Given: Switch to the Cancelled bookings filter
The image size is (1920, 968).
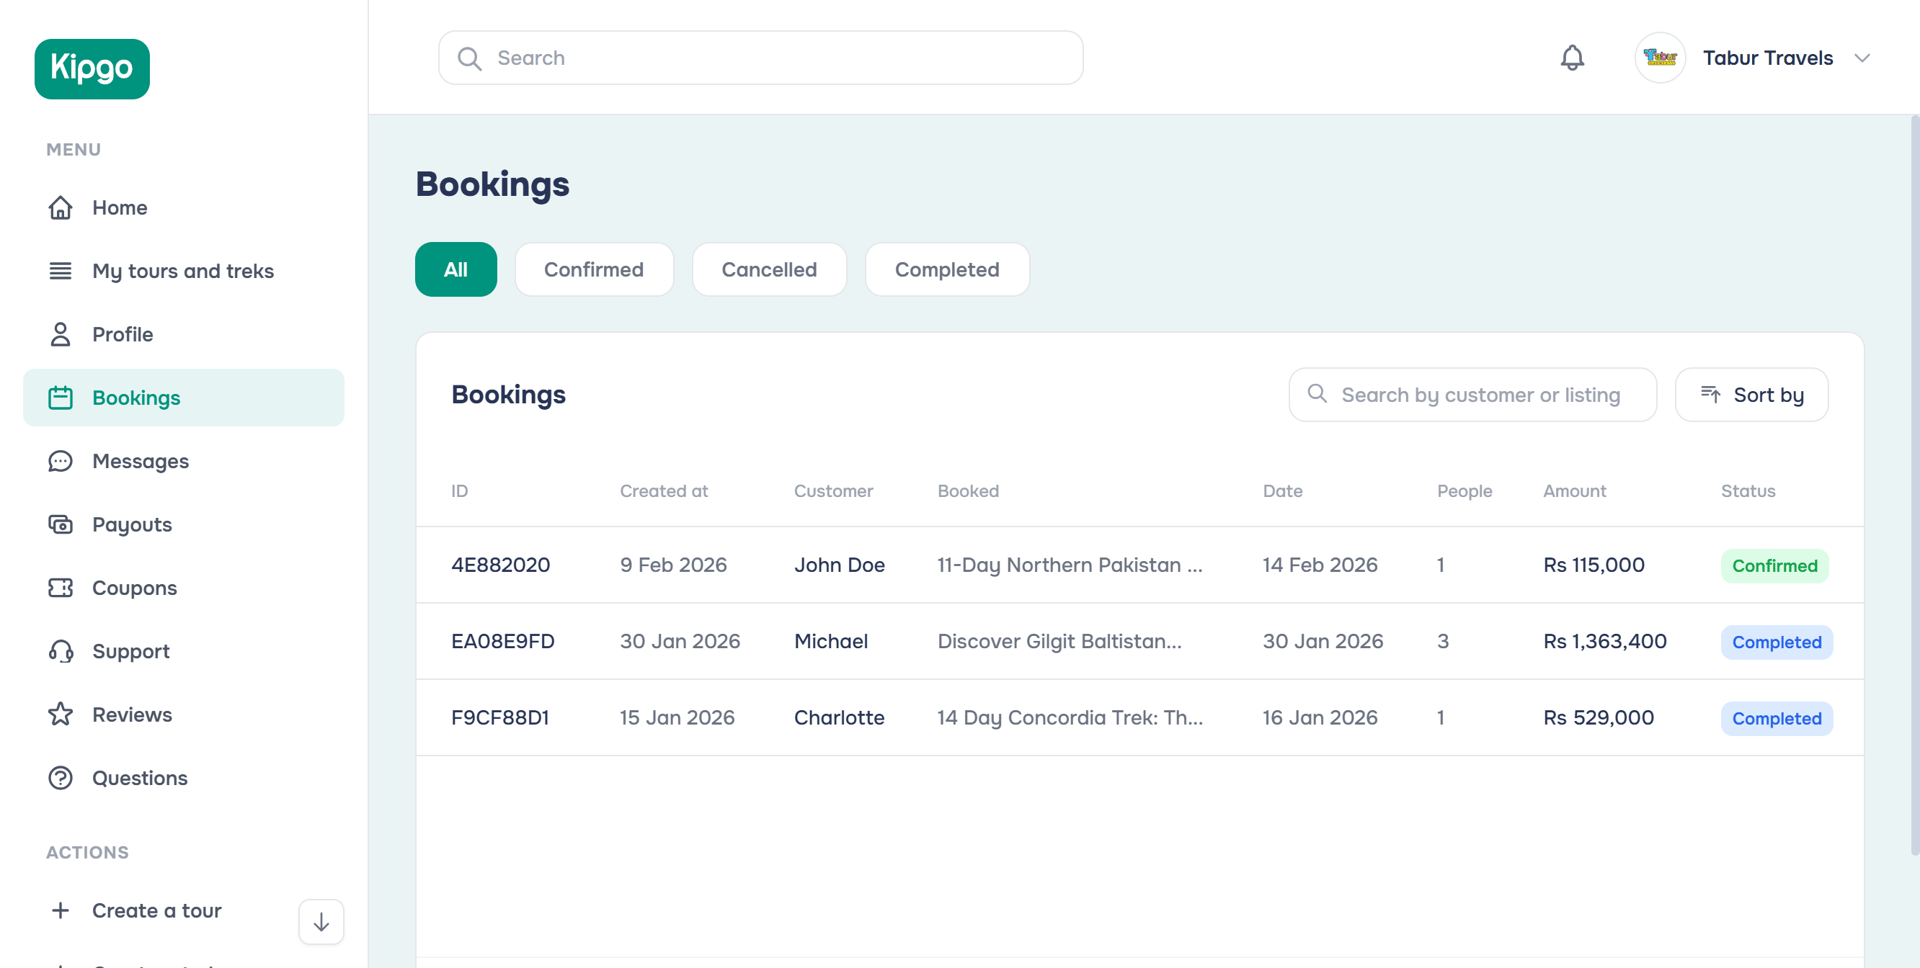Looking at the screenshot, I should pos(769,269).
